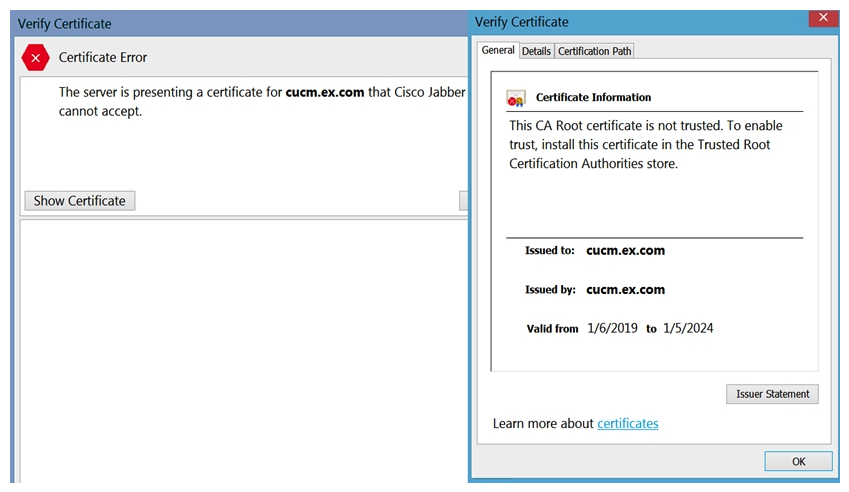Click the untrusted certificate information icon
This screenshot has height=492, width=849.
515,98
